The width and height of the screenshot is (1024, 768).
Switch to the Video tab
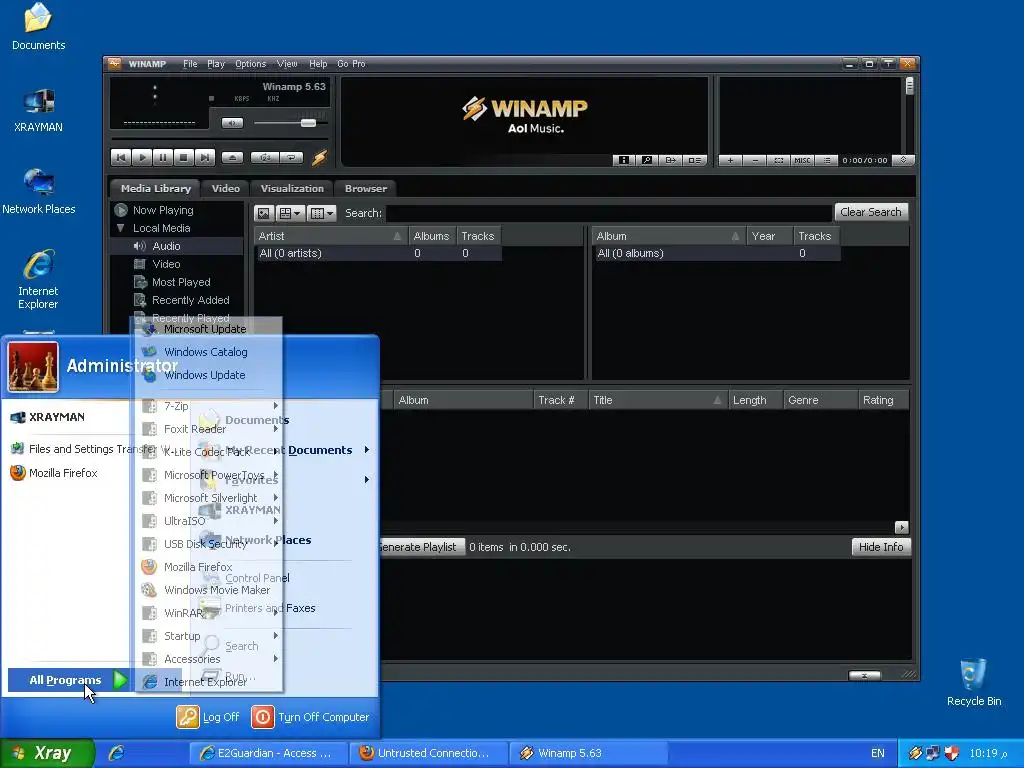(x=226, y=188)
